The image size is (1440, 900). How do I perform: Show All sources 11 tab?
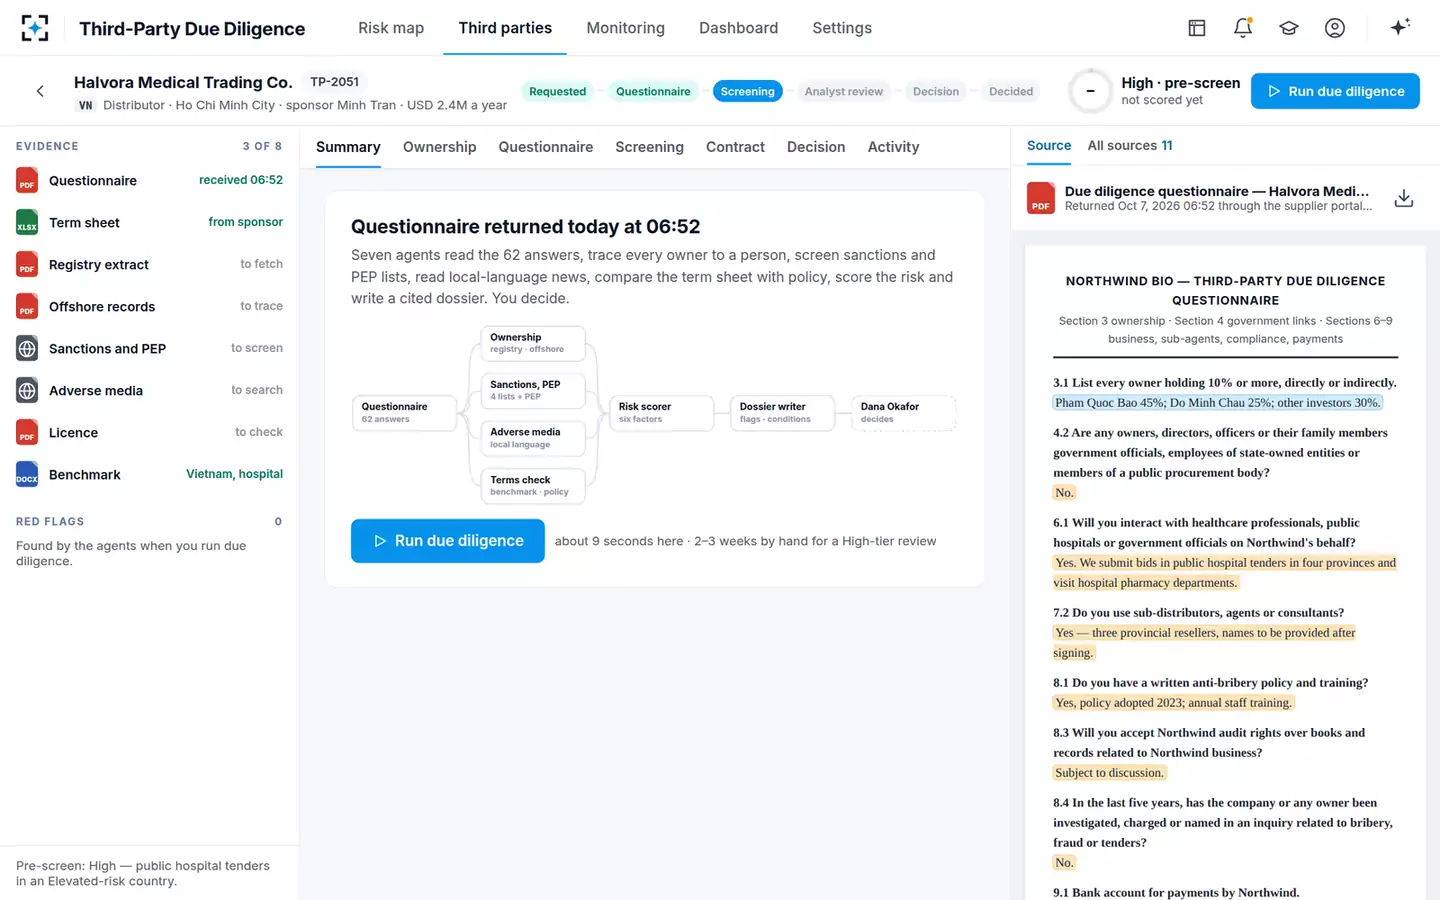click(x=1130, y=146)
